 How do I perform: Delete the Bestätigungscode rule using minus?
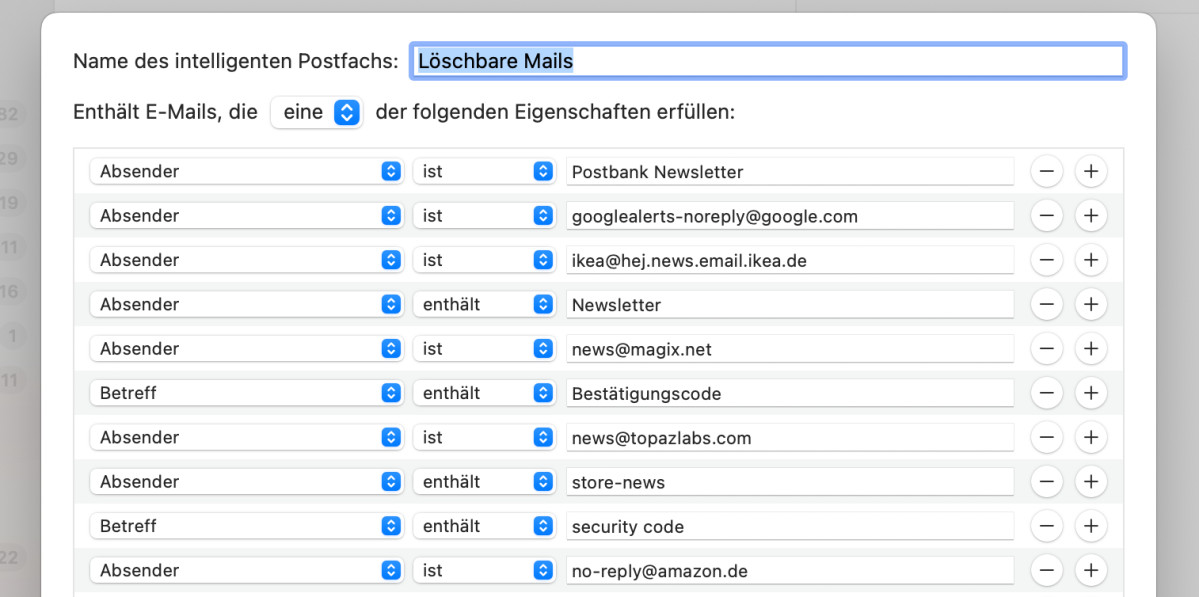click(1046, 394)
